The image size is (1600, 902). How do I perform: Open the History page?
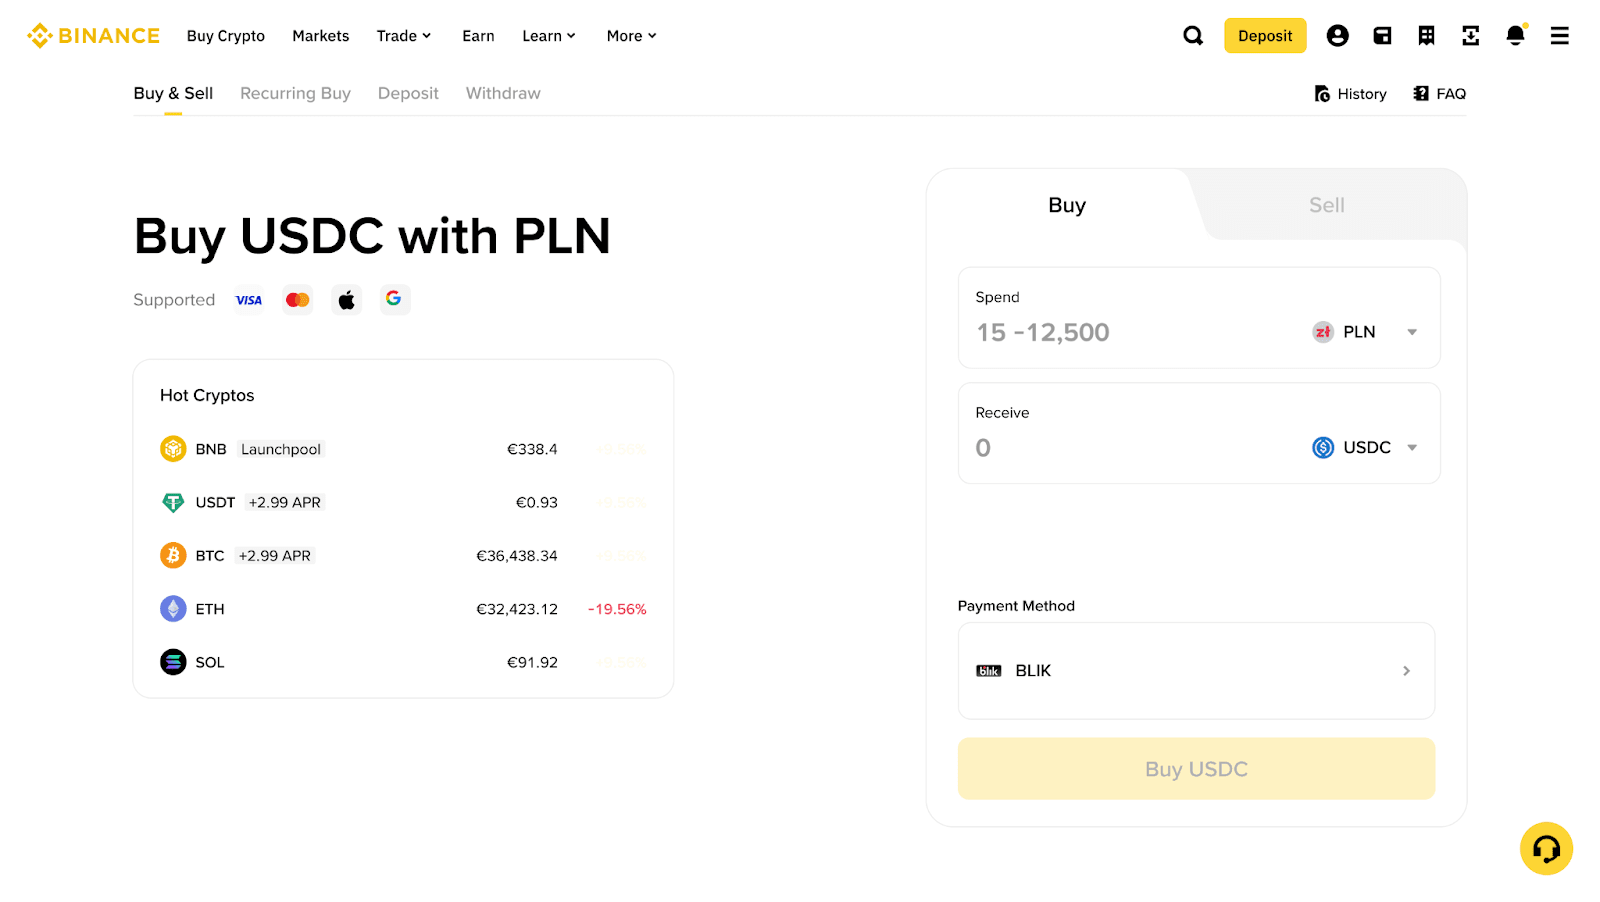coord(1350,94)
